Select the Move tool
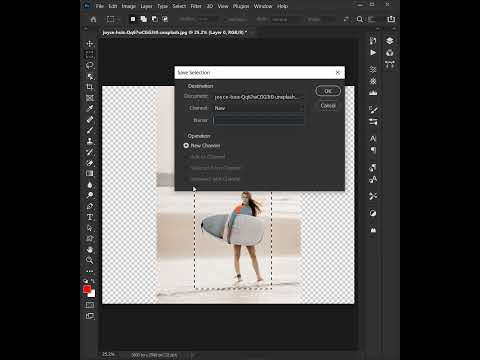480x360 pixels. (x=90, y=44)
